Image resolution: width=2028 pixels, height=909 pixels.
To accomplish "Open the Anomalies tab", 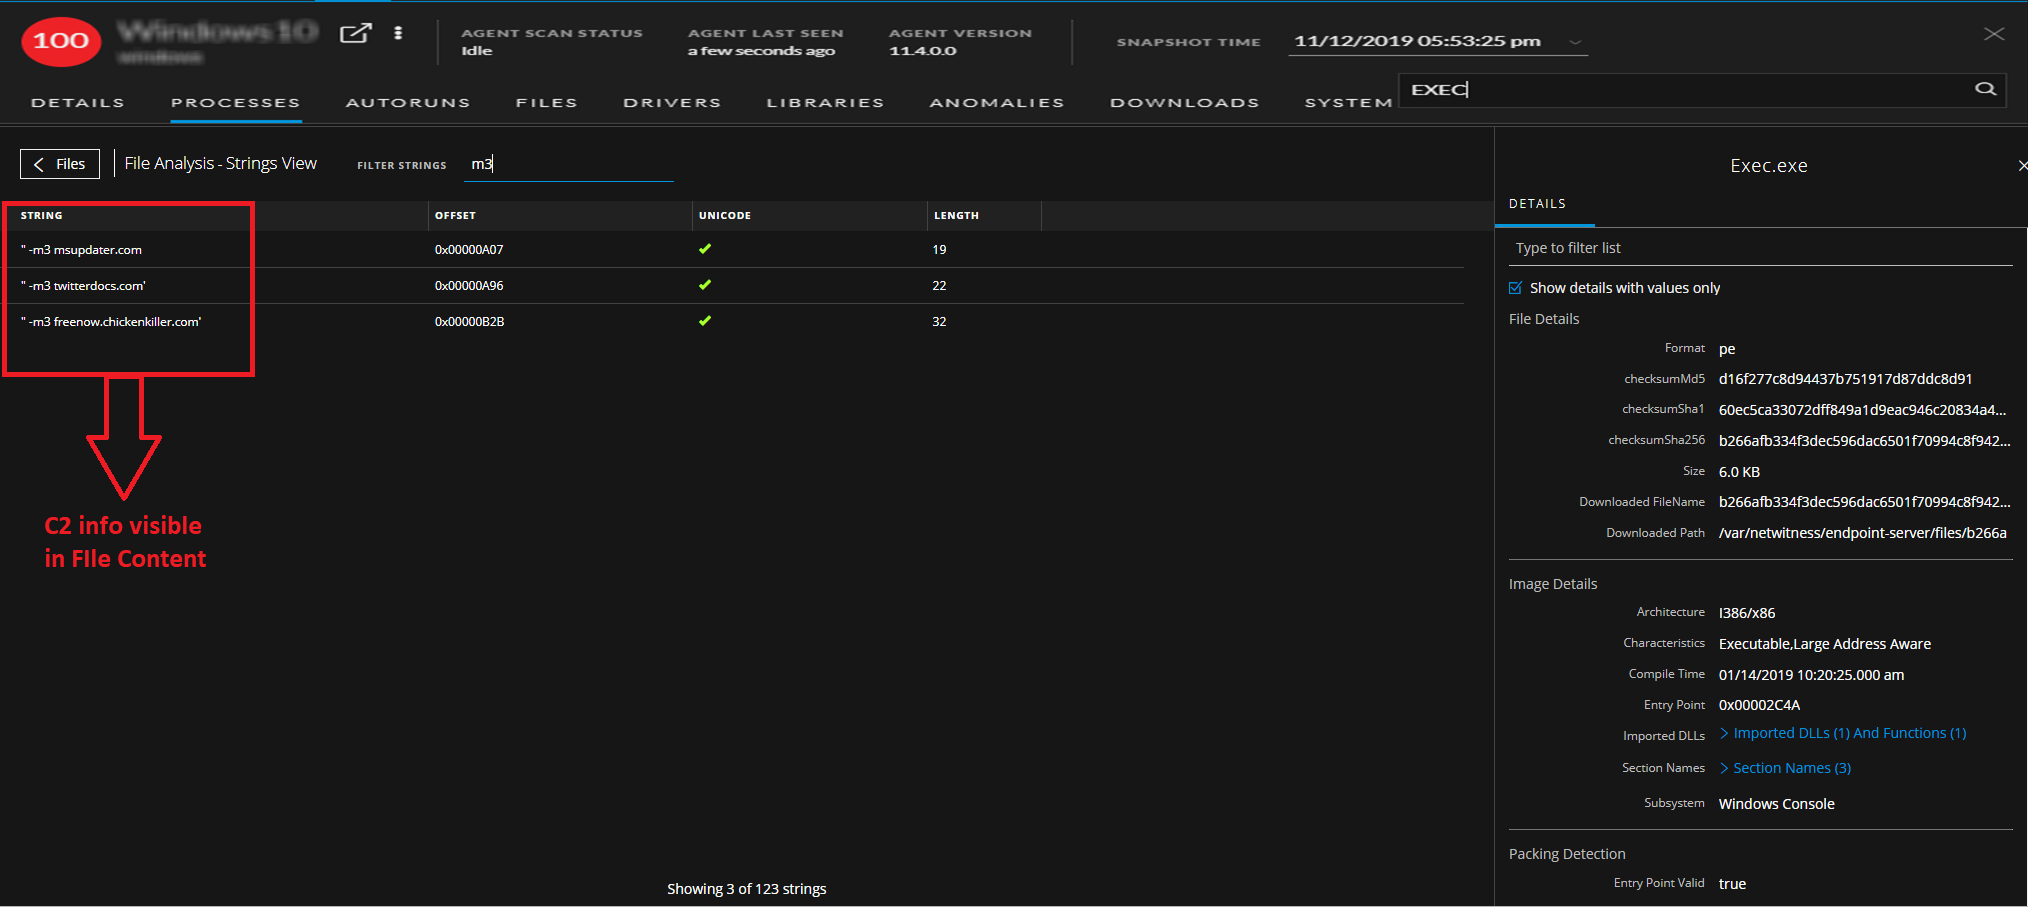I will (x=996, y=103).
